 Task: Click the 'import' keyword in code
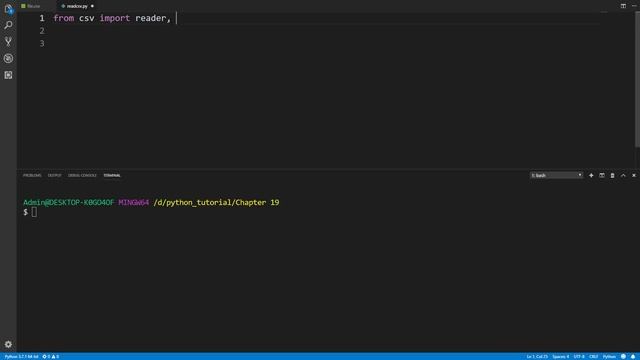tap(115, 18)
